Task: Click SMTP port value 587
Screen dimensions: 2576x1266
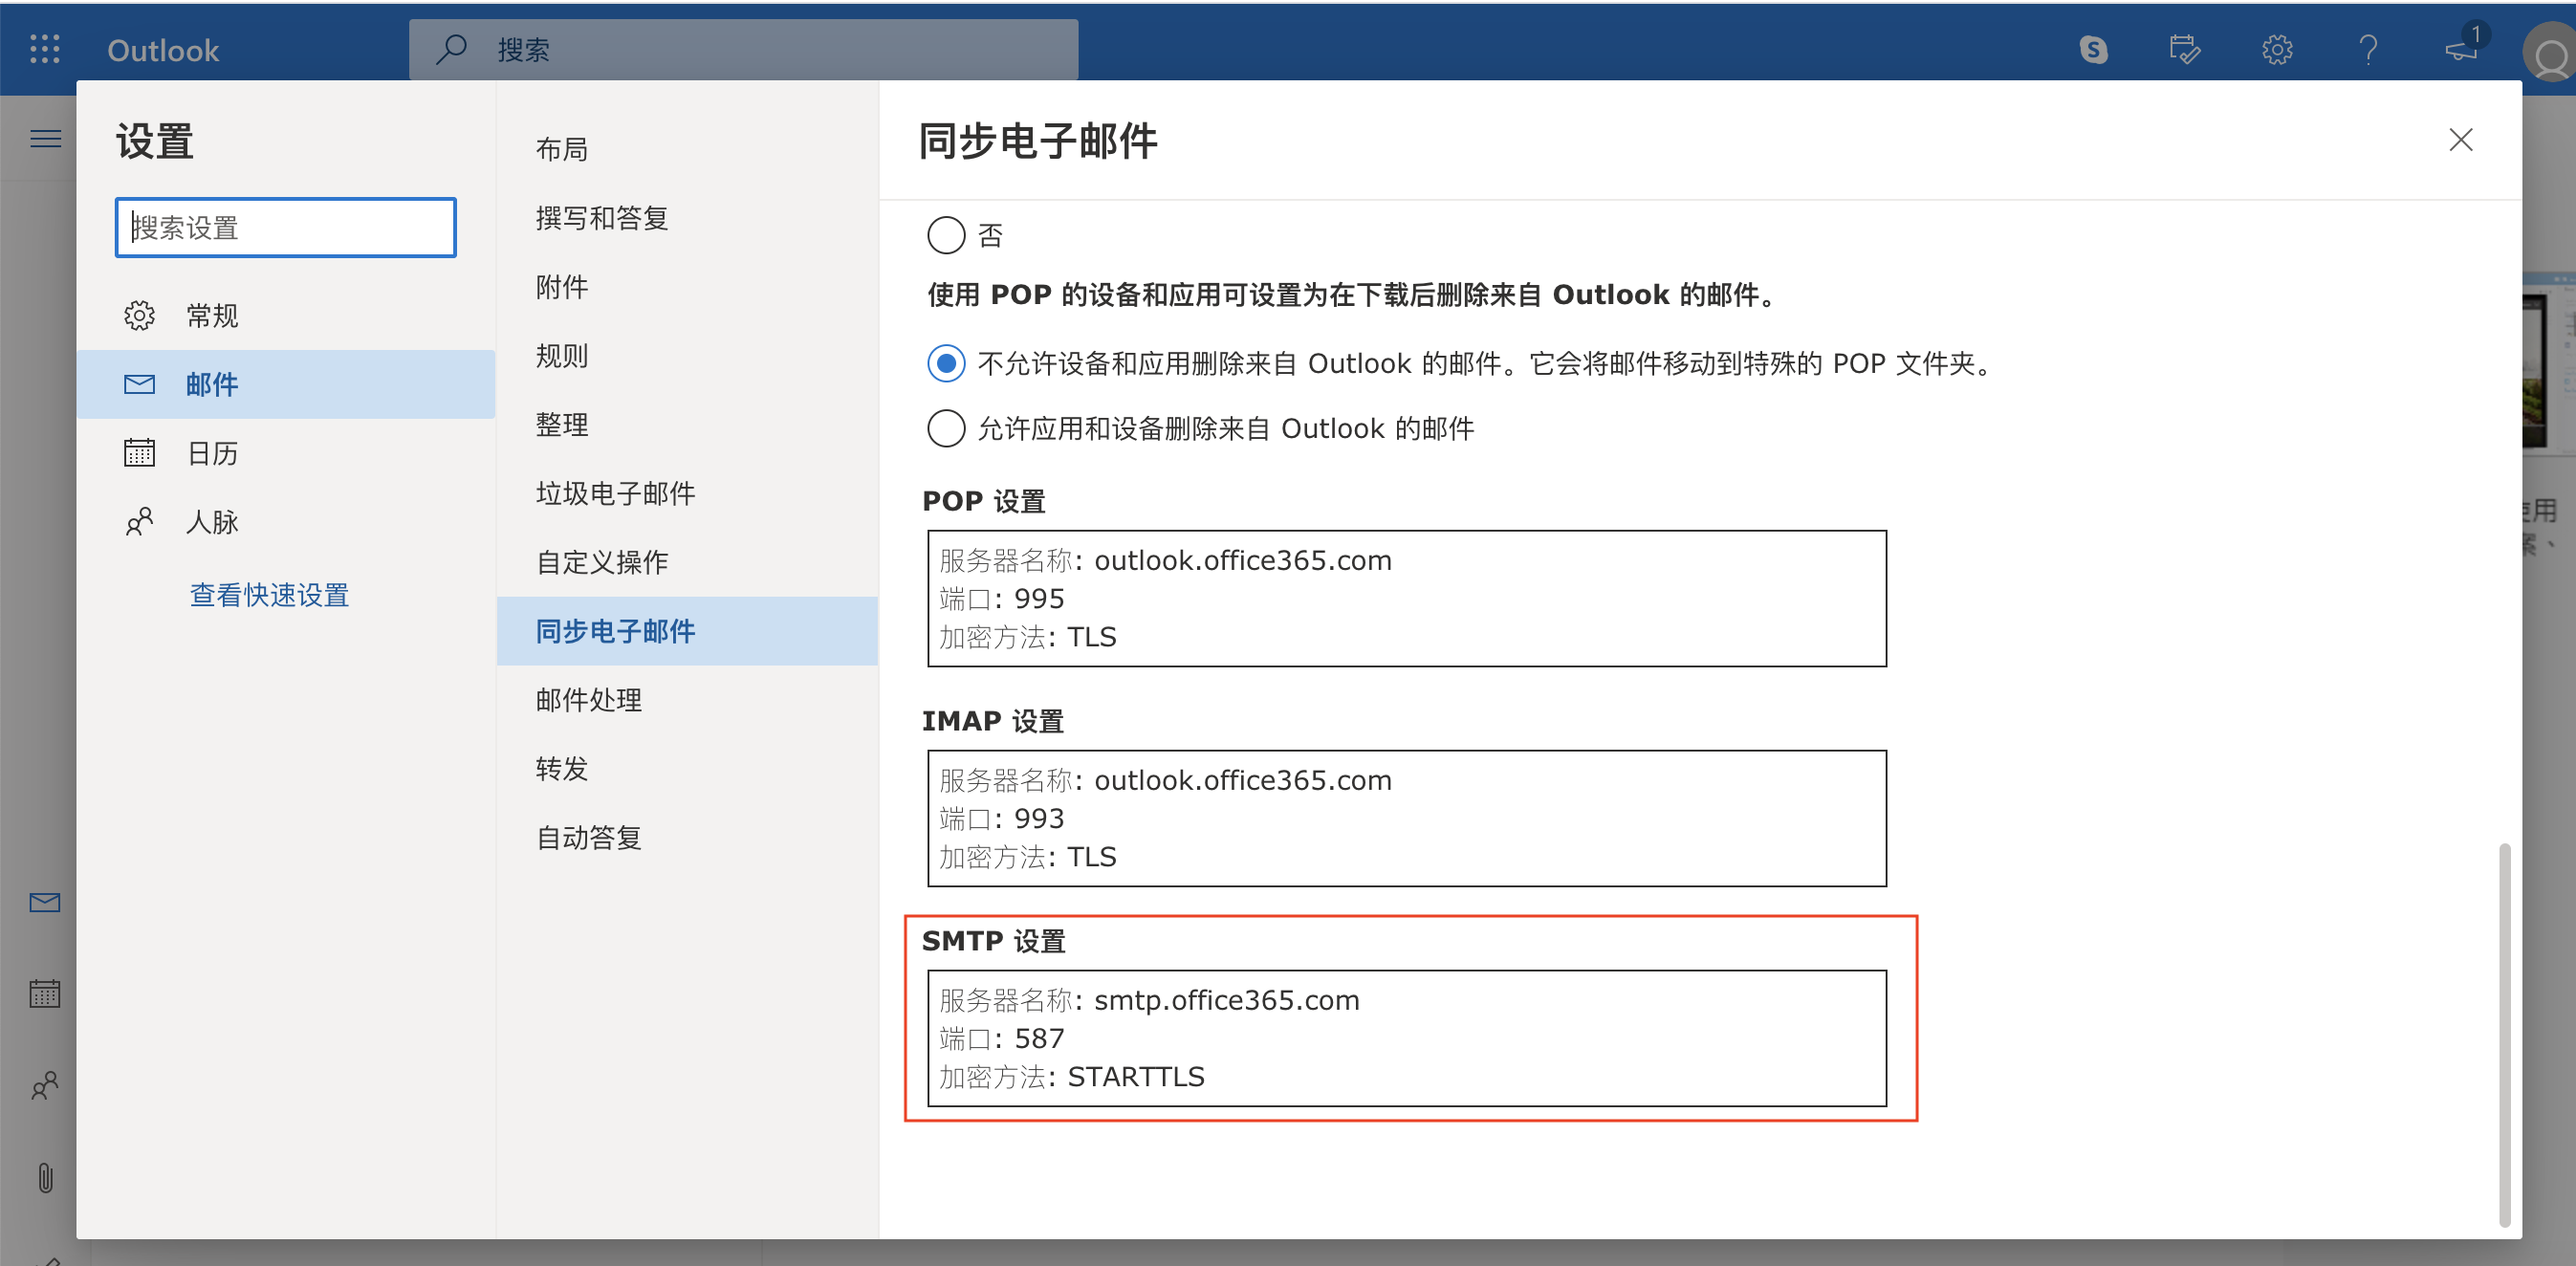Action: pyautogui.click(x=1039, y=1038)
